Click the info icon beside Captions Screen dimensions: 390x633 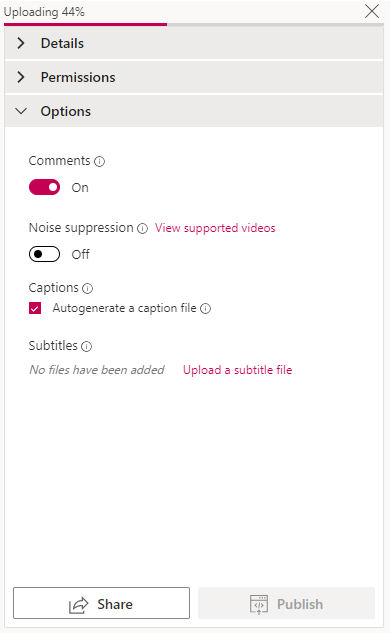[x=87, y=288]
